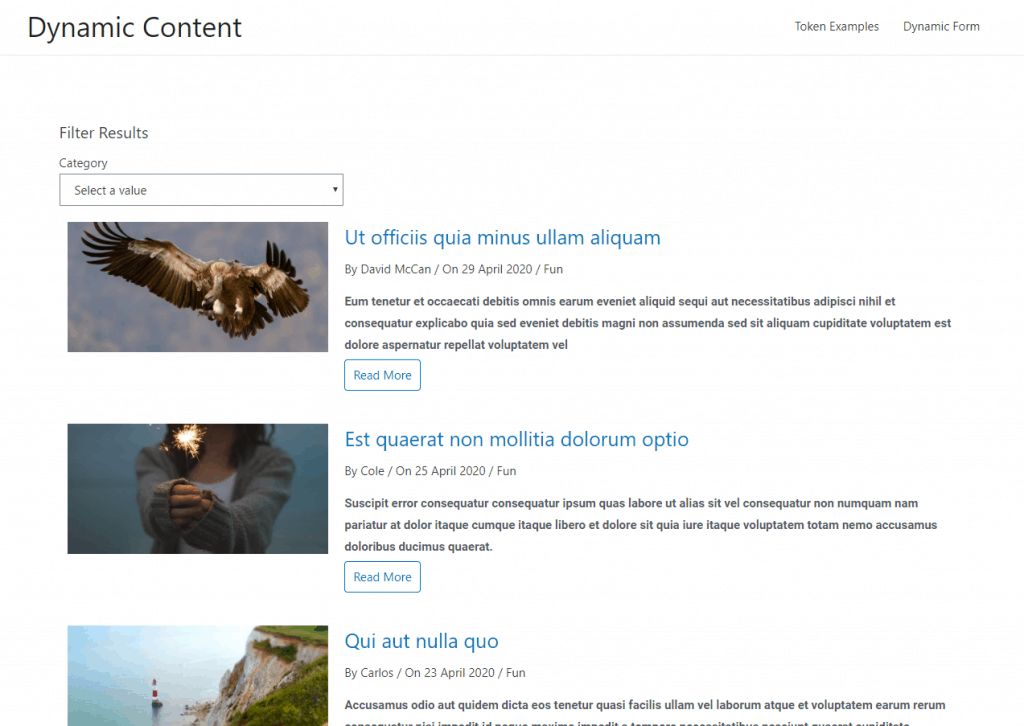Viewport: 1024px width, 726px height.
Task: Click the flying eagle post thumbnail
Action: [x=197, y=287]
